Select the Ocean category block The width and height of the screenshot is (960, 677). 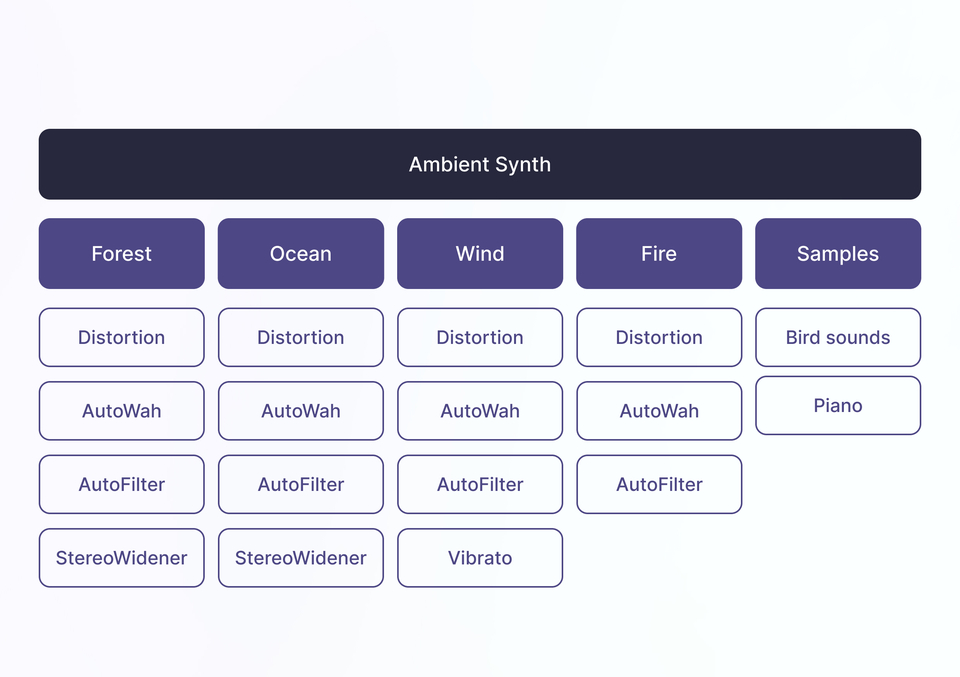point(300,254)
